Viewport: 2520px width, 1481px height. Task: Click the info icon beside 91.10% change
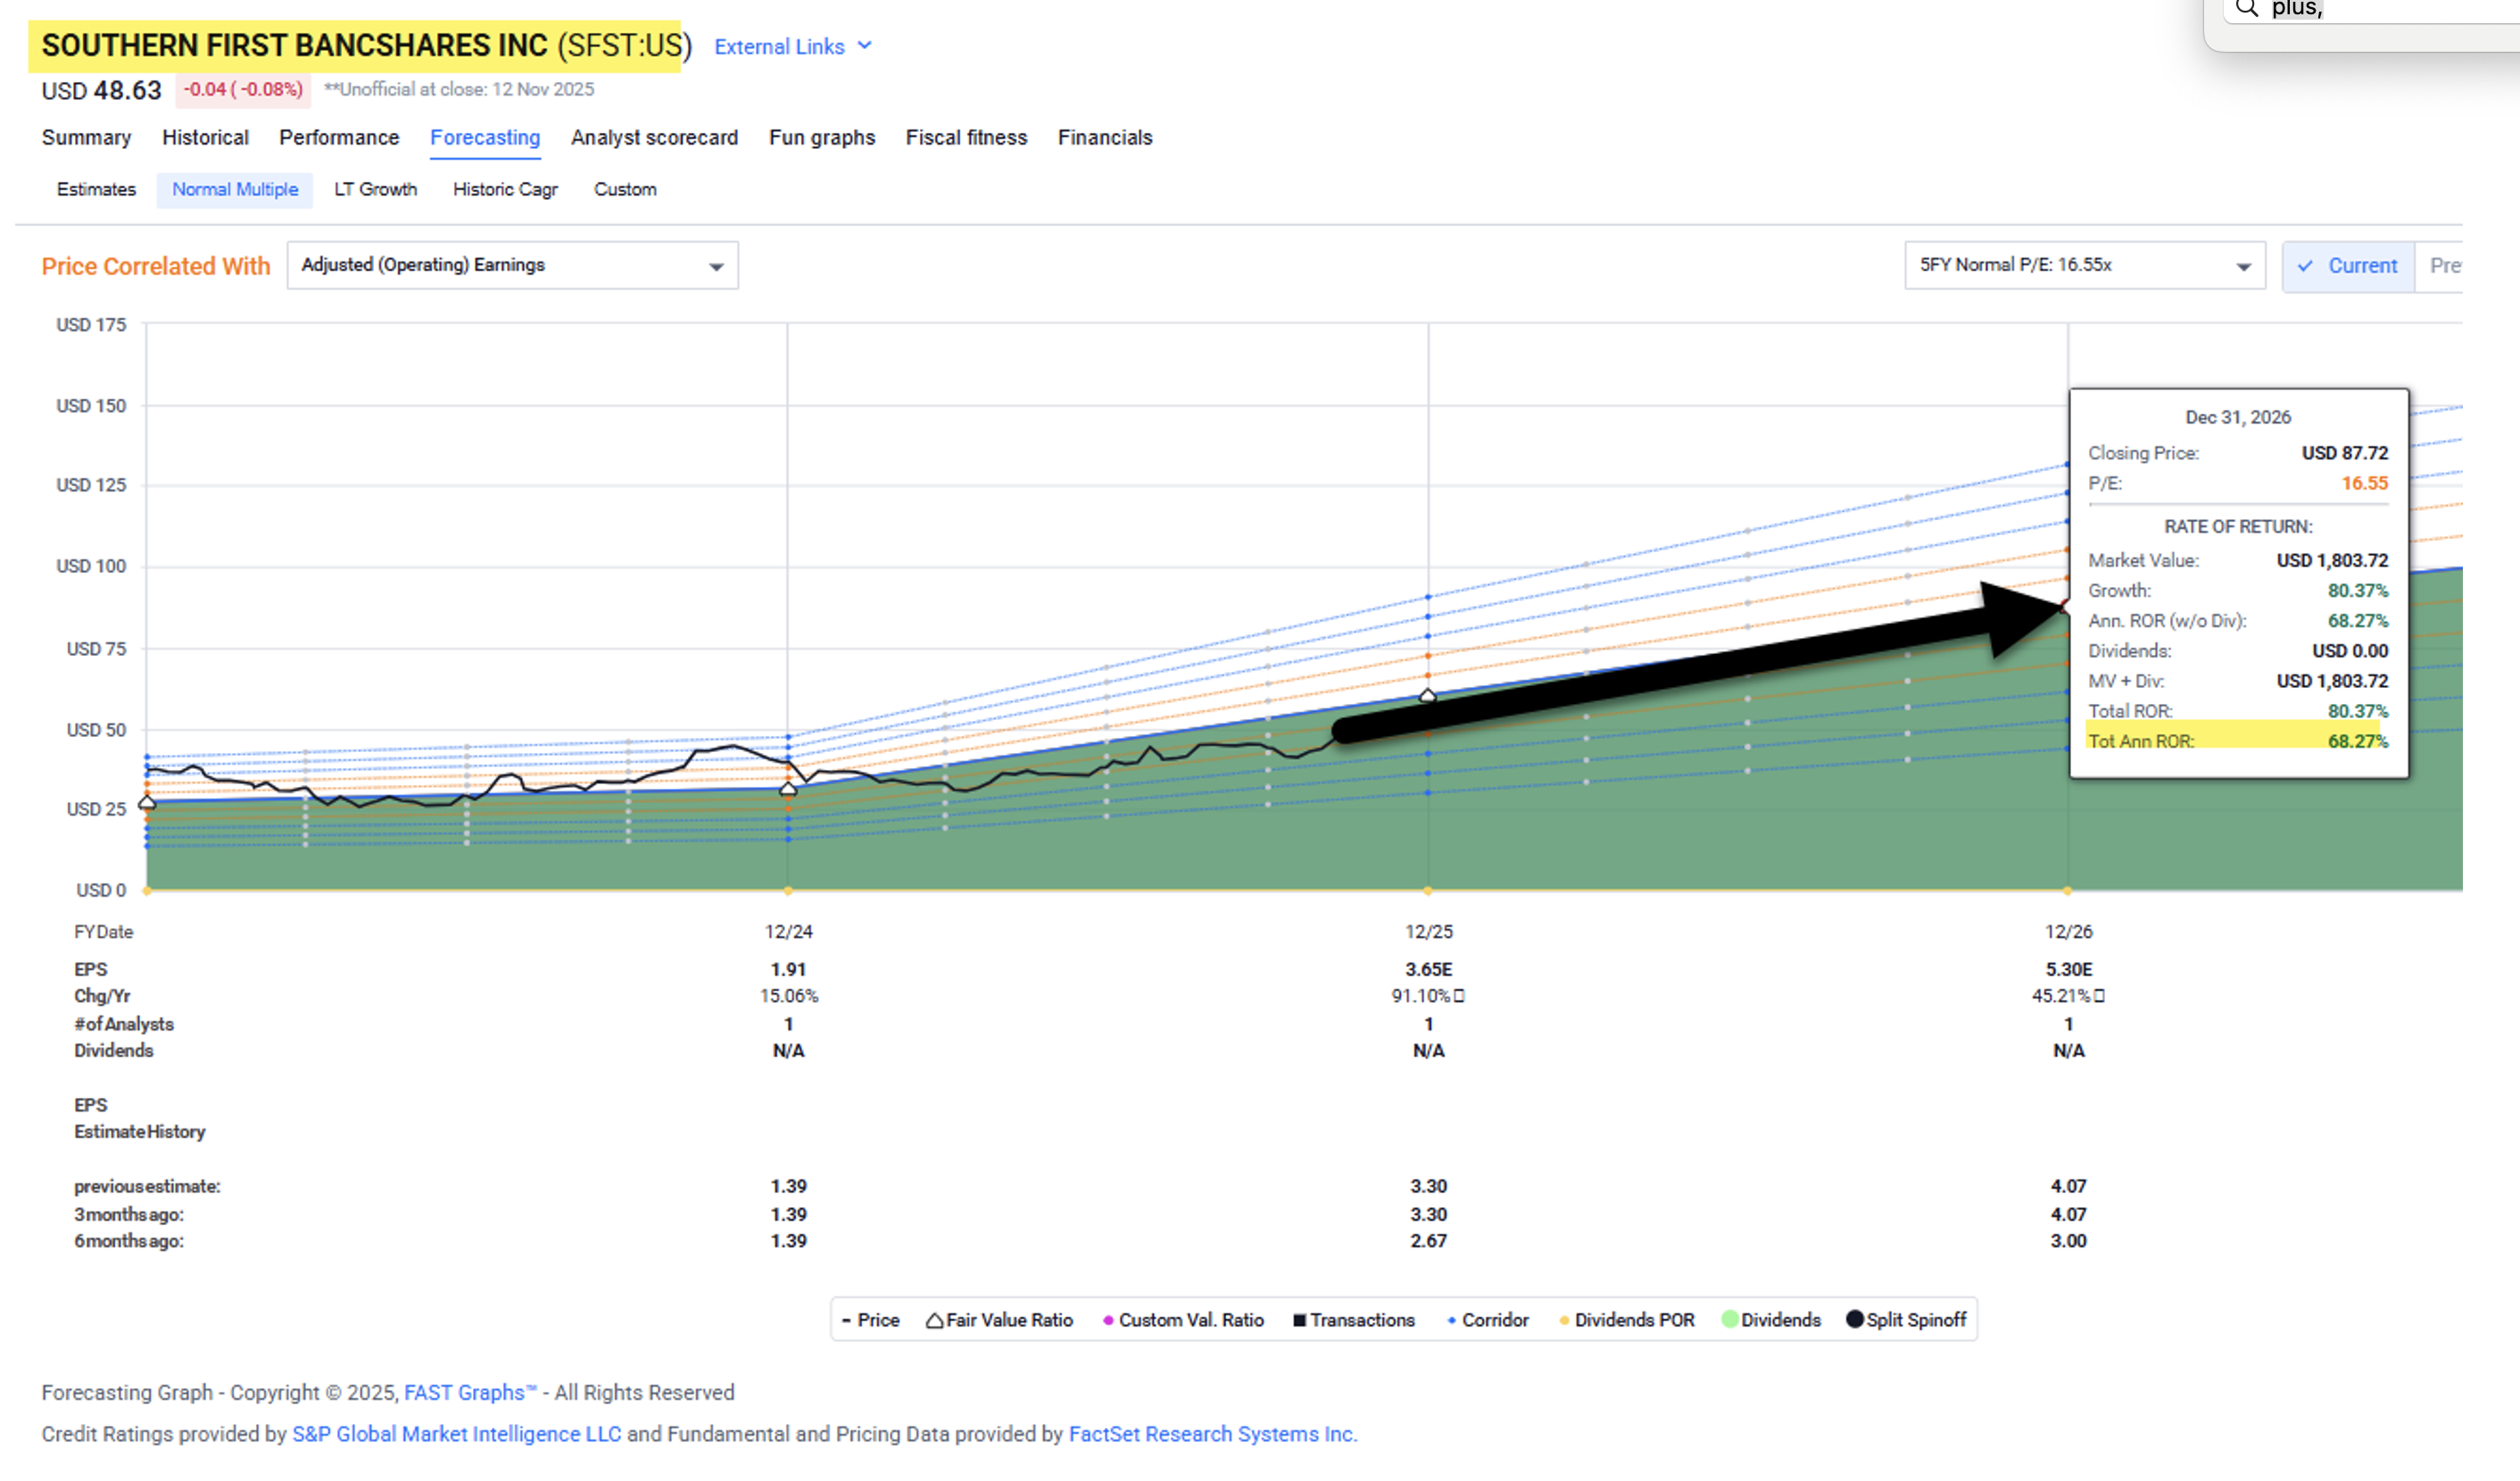(x=1459, y=996)
